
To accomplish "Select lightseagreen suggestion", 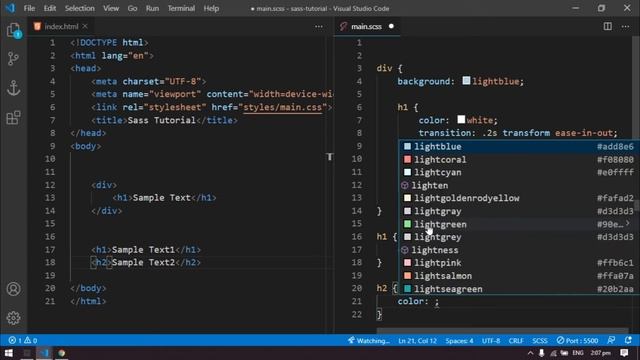I will point(519,289).
